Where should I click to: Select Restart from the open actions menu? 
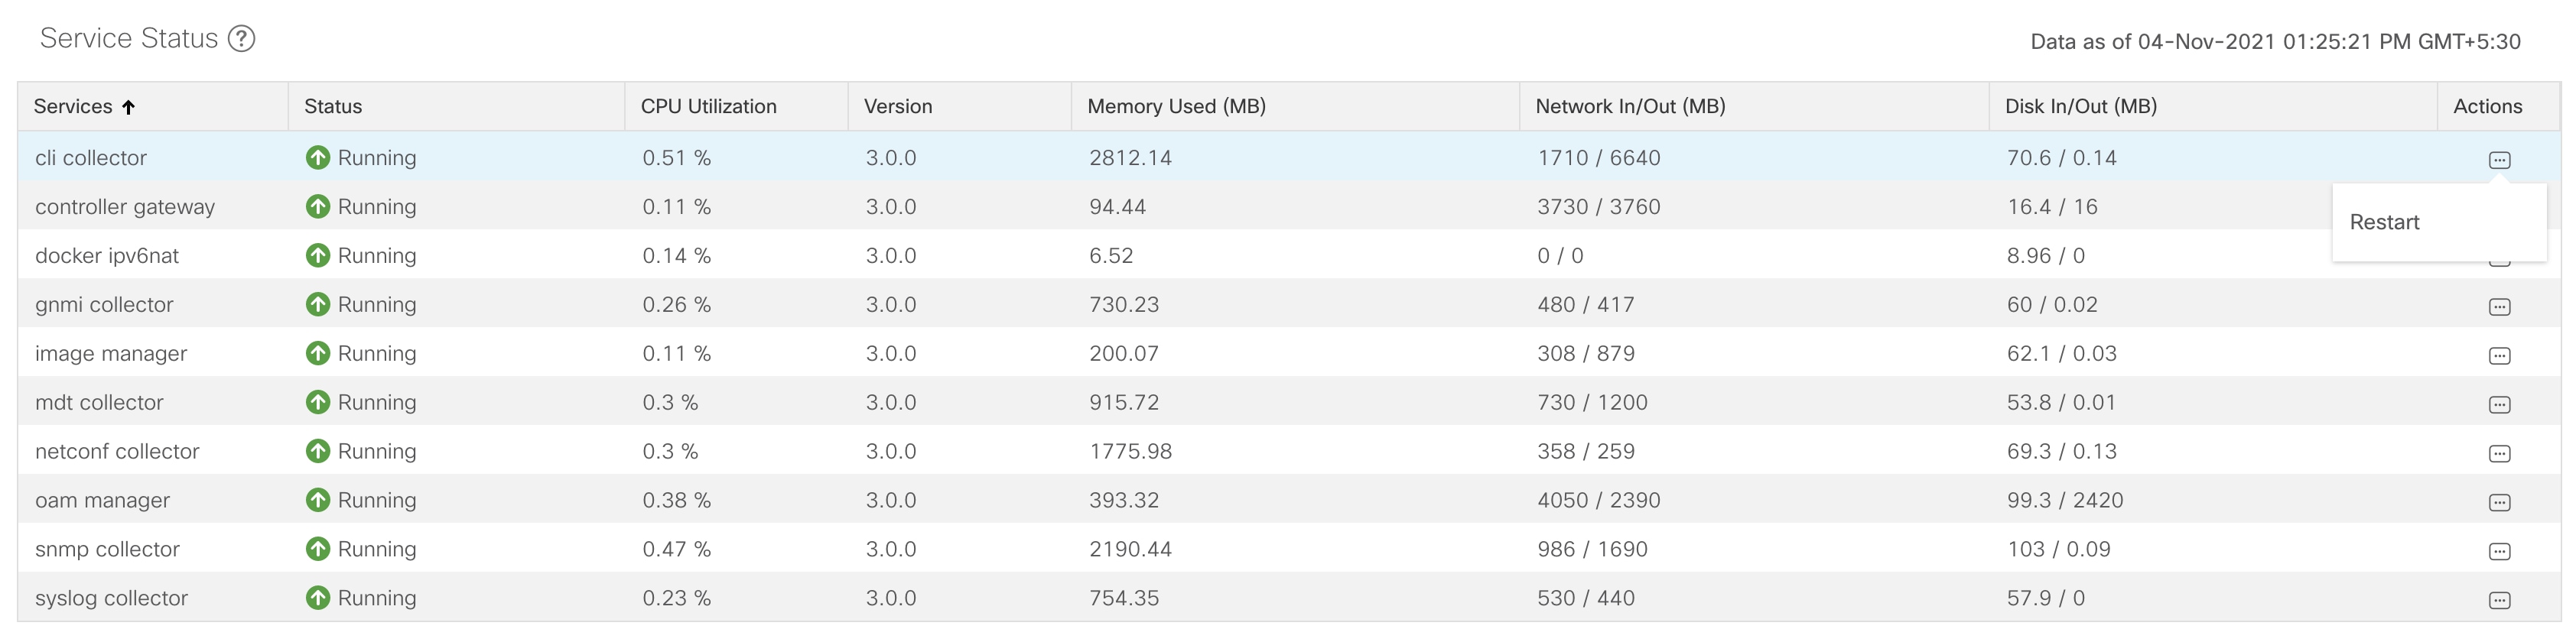(x=2385, y=222)
